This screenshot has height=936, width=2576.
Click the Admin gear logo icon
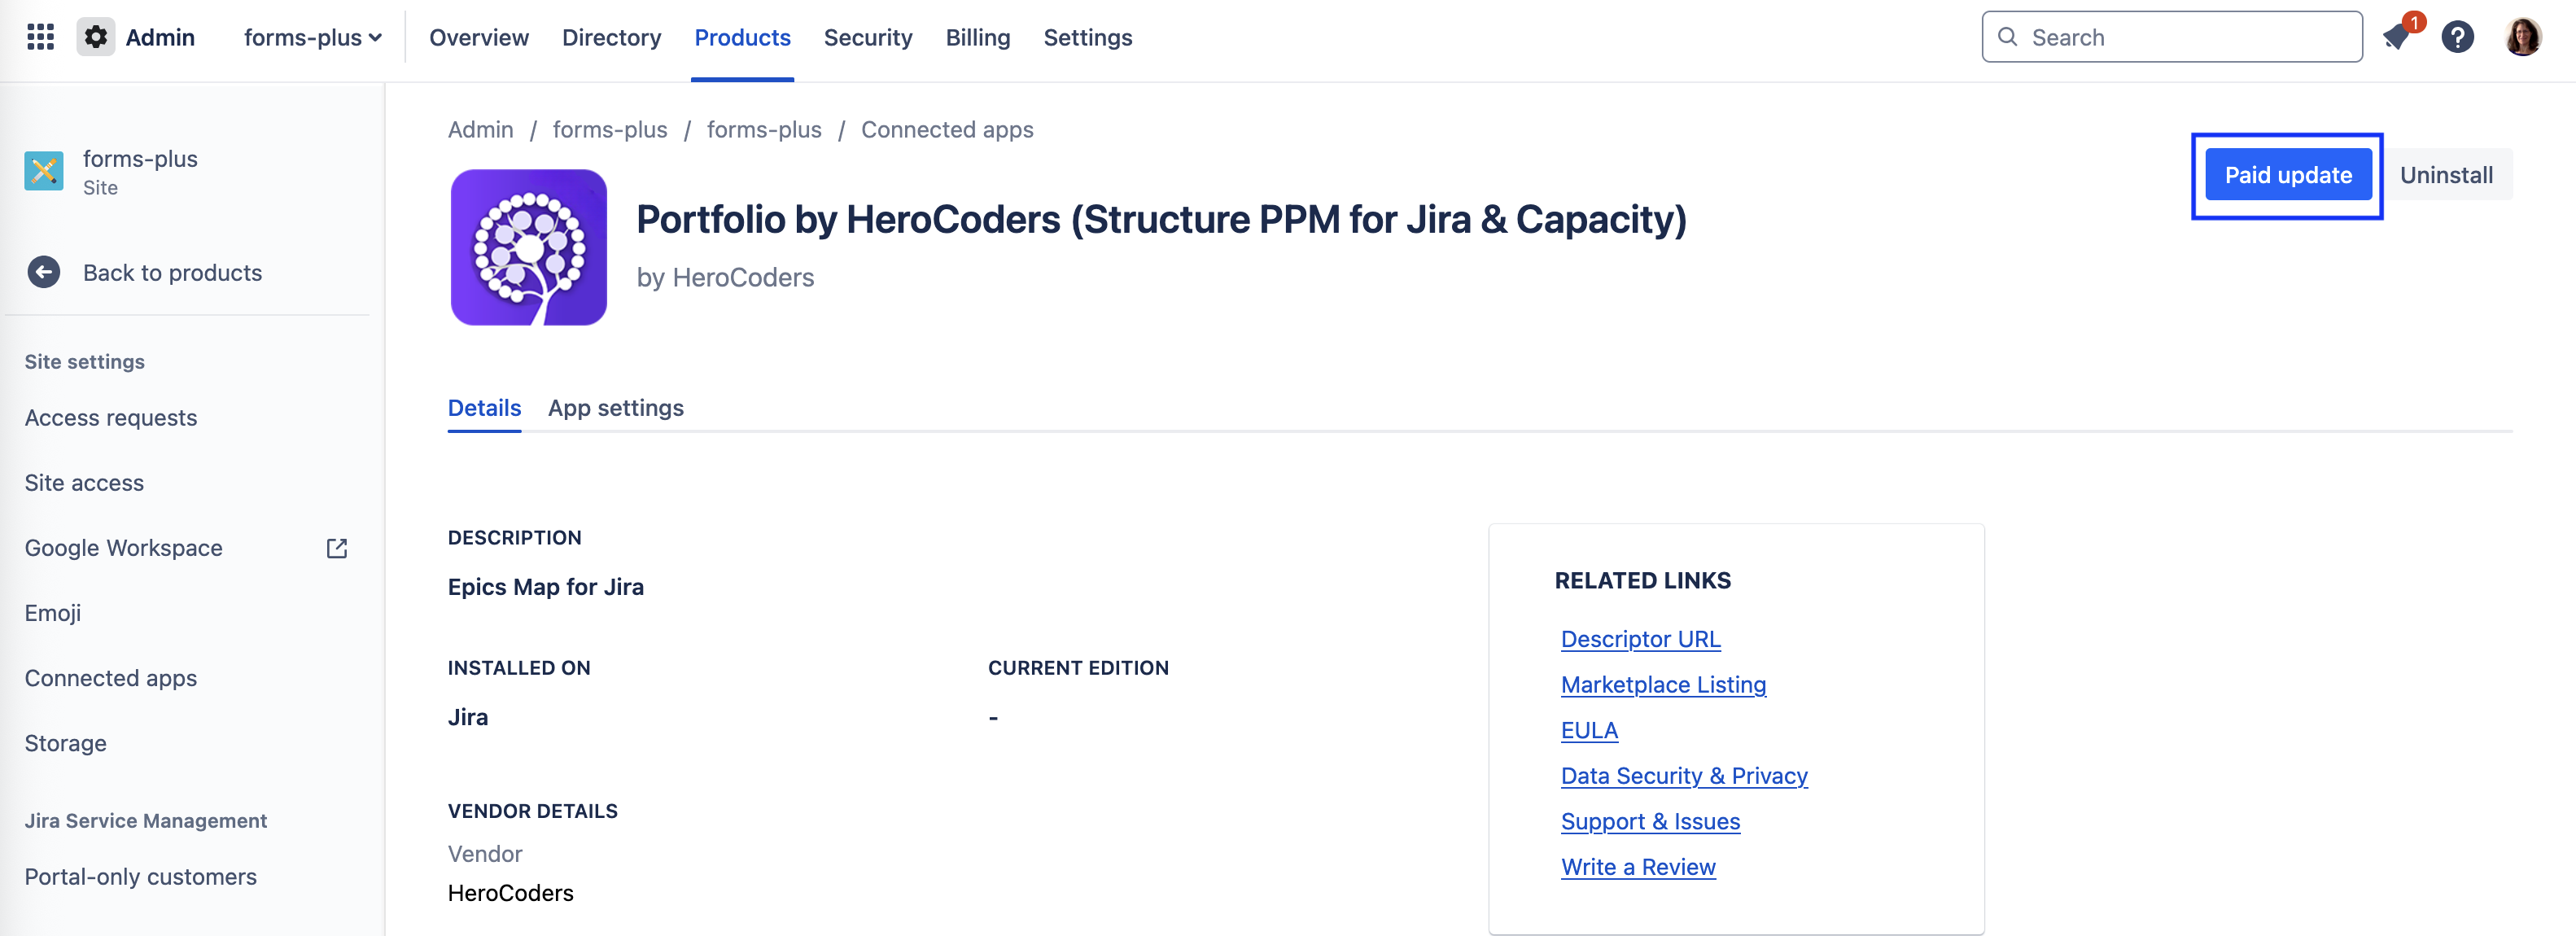coord(96,37)
